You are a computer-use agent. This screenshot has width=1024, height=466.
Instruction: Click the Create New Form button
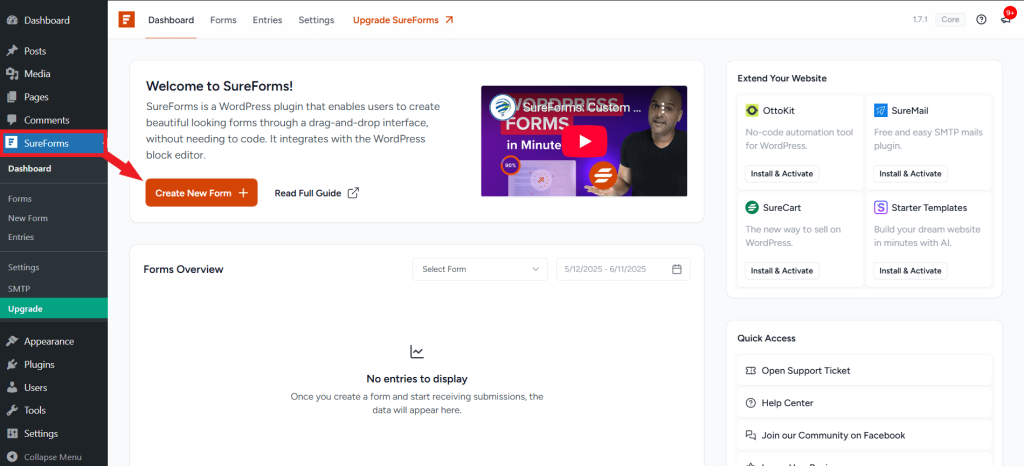click(201, 193)
